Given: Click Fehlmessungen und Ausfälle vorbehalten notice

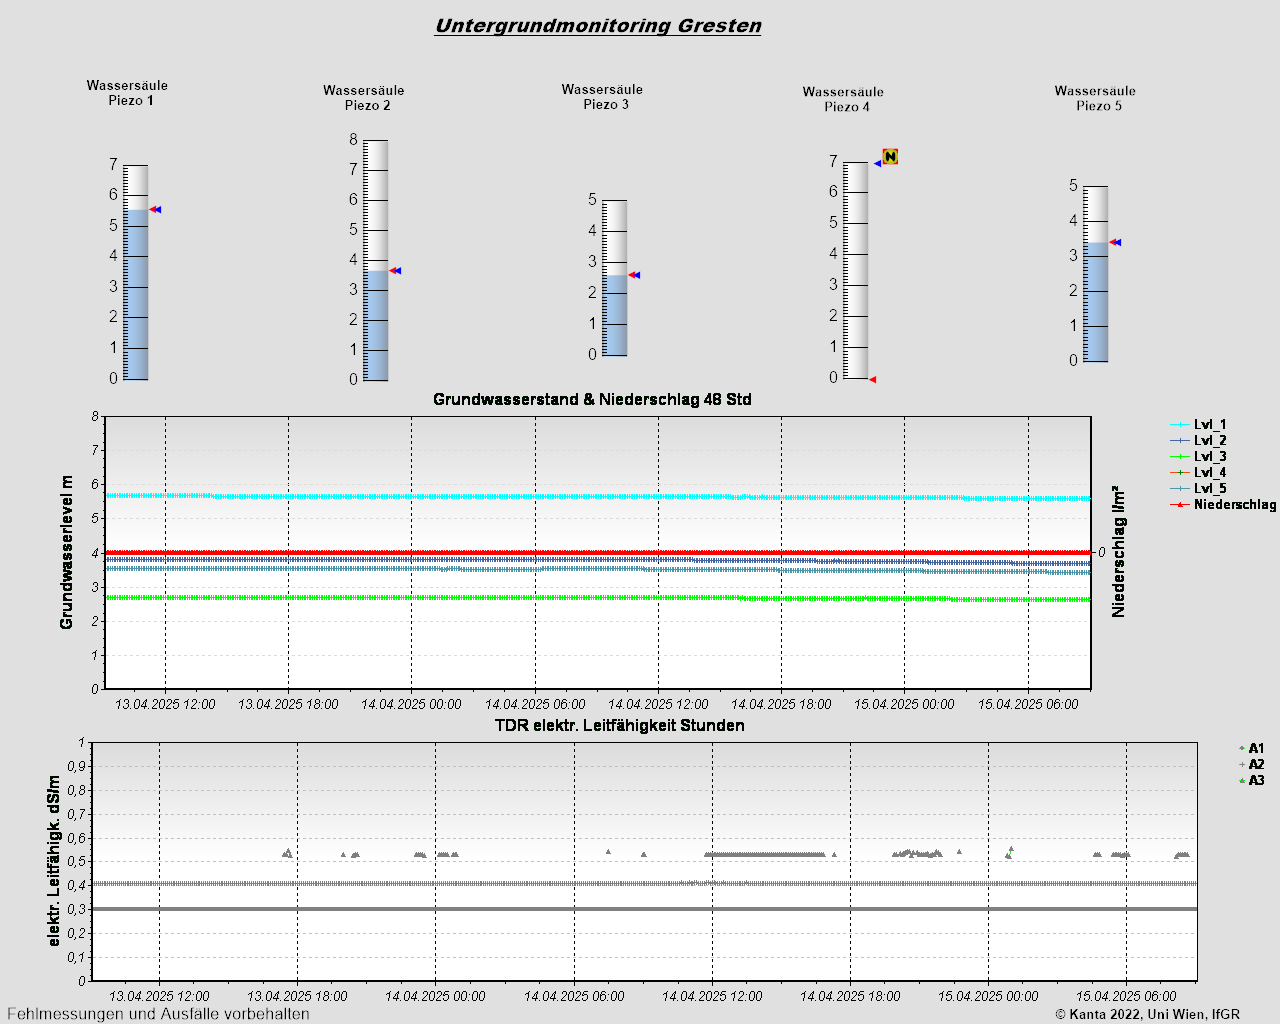Looking at the screenshot, I should (158, 1014).
